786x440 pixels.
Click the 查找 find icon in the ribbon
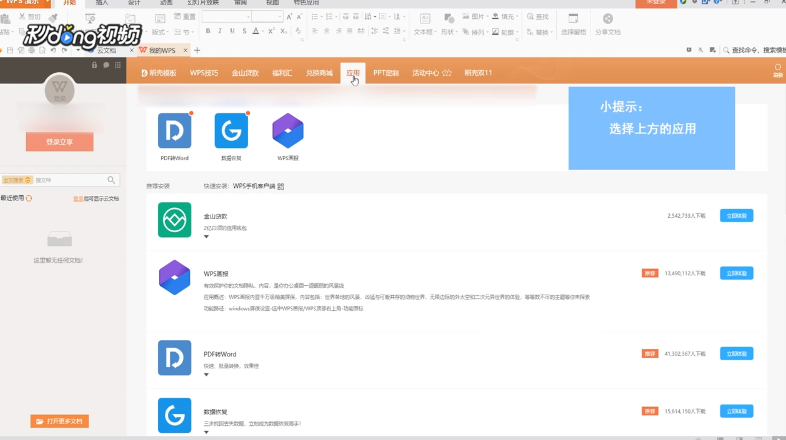[x=530, y=17]
